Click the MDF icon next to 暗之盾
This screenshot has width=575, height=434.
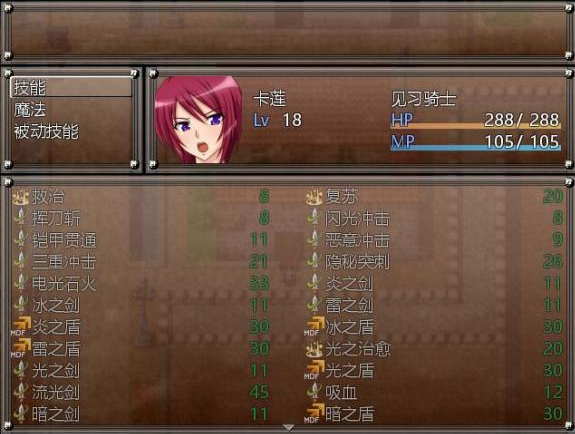314,413
